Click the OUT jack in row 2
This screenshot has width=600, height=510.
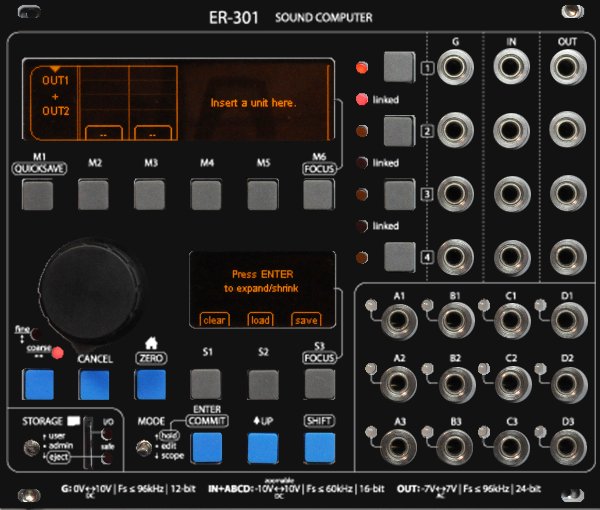568,130
